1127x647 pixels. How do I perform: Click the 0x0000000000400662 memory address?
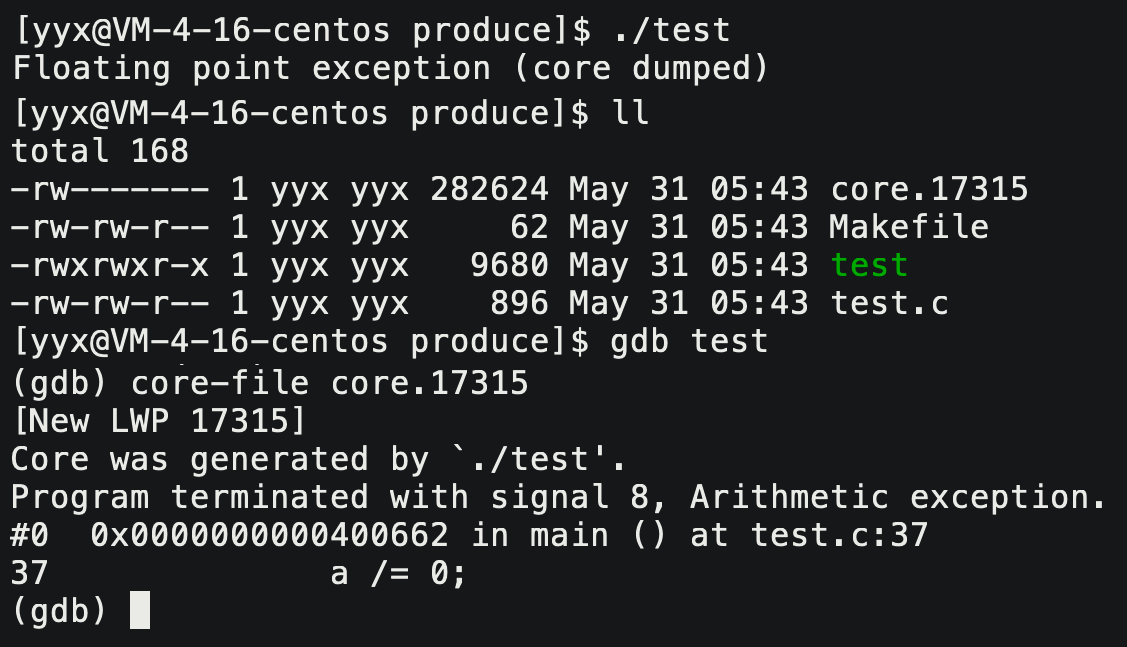(270, 535)
